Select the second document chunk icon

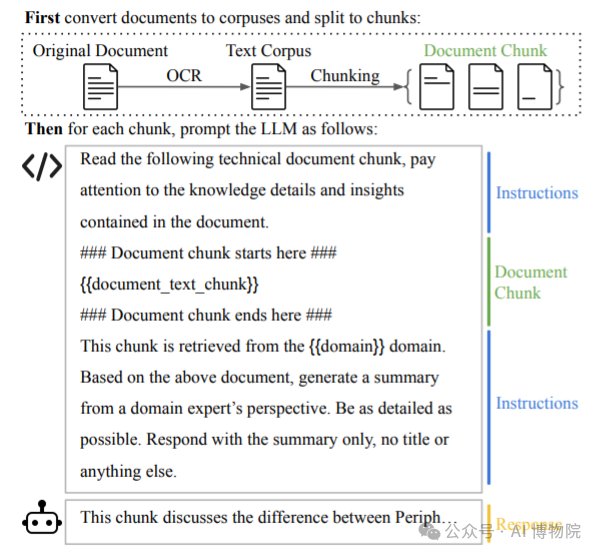click(486, 87)
